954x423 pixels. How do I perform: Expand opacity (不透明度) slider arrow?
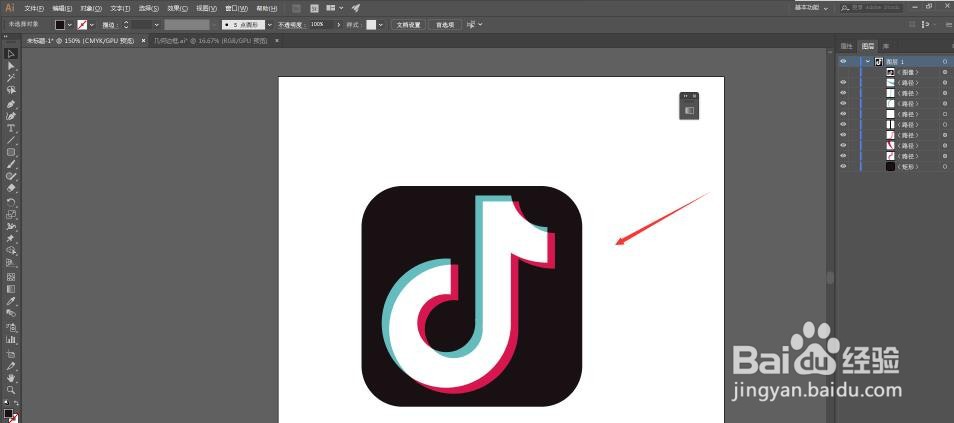[339, 25]
